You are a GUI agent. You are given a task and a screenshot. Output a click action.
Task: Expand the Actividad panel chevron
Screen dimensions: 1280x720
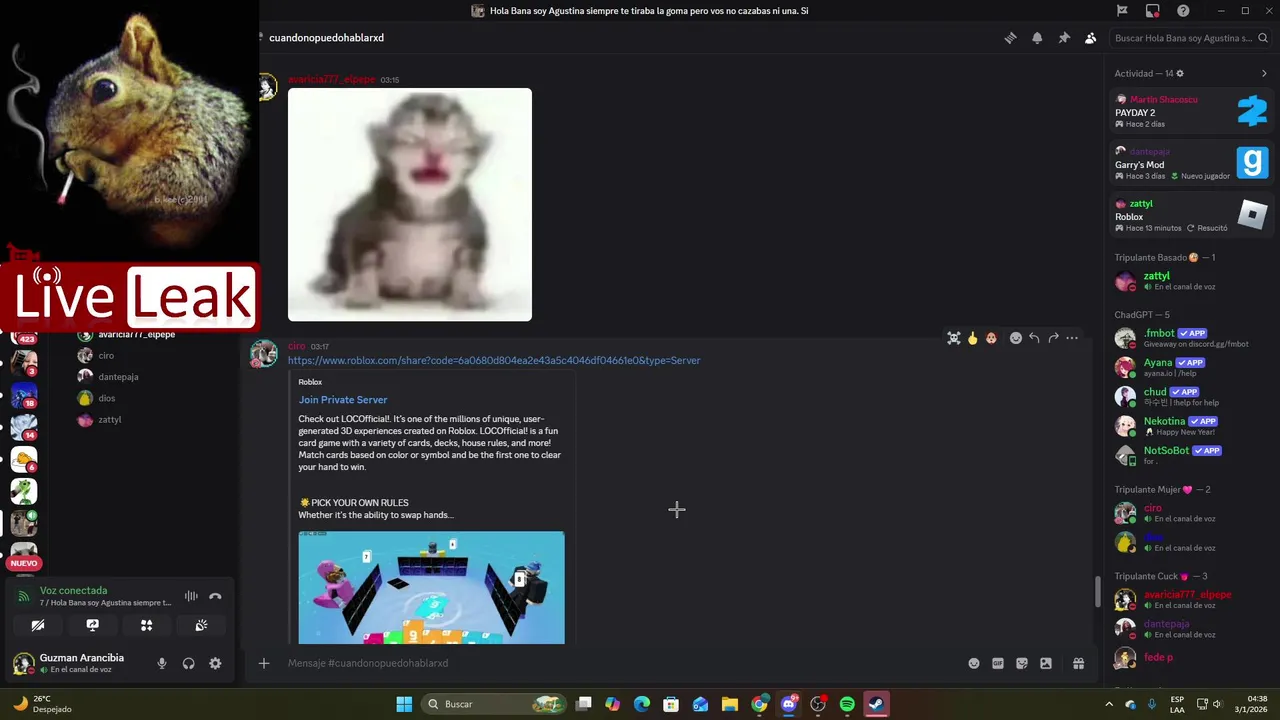[1264, 73]
